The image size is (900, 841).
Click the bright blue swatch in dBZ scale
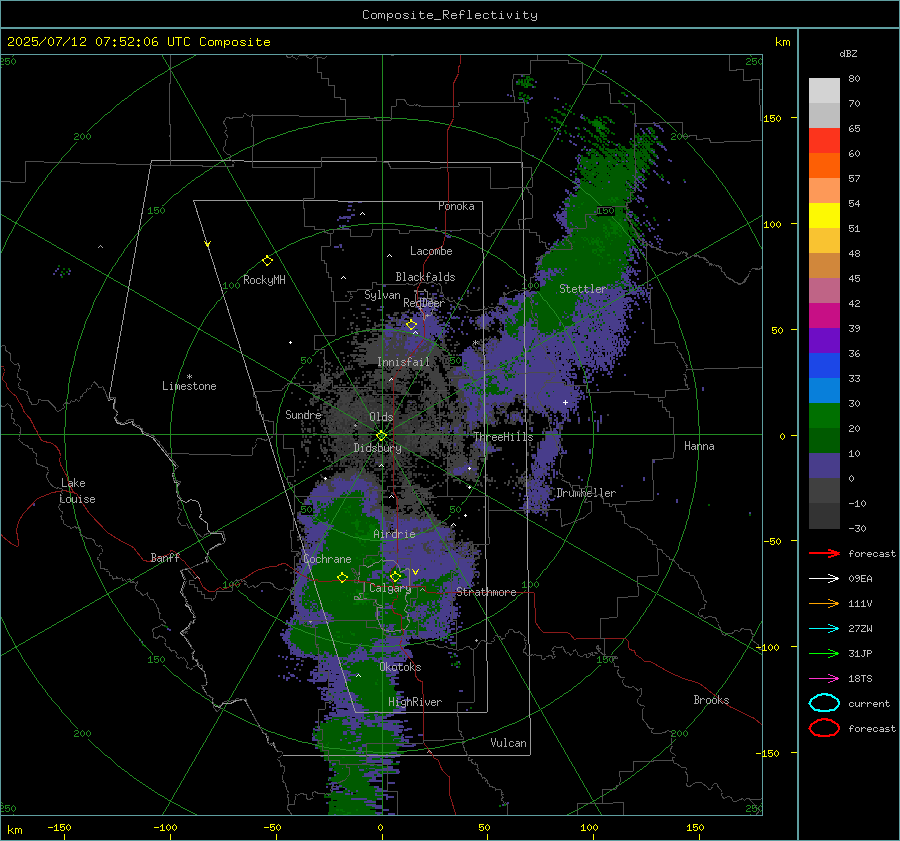pyautogui.click(x=824, y=365)
